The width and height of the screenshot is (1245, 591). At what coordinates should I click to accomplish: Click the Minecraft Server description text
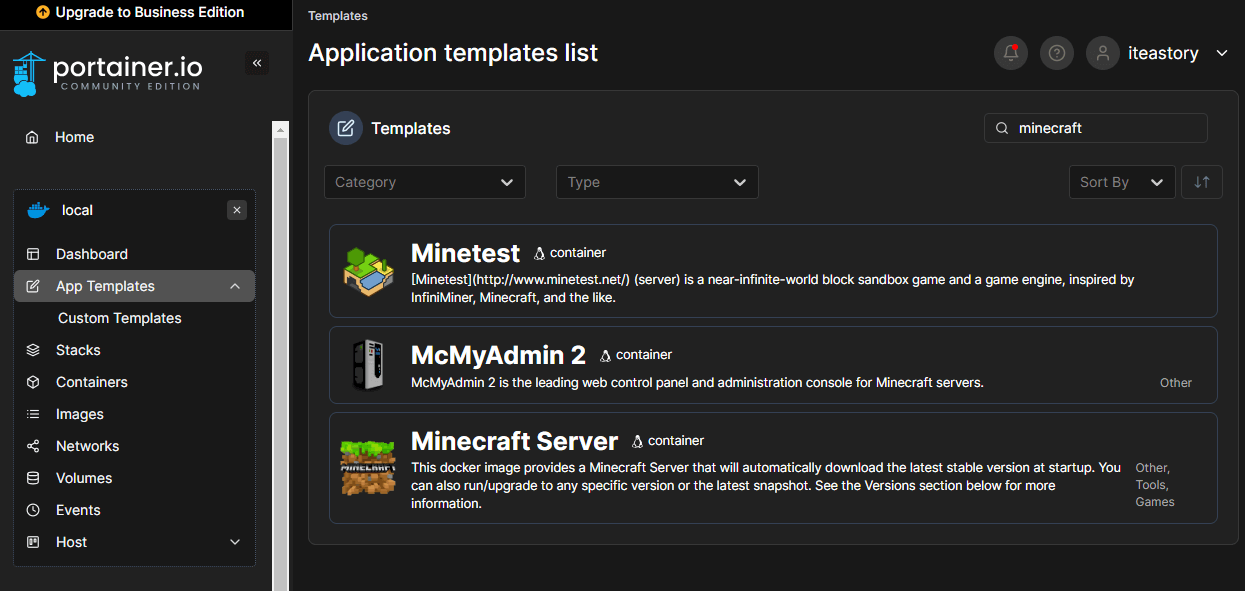click(766, 486)
